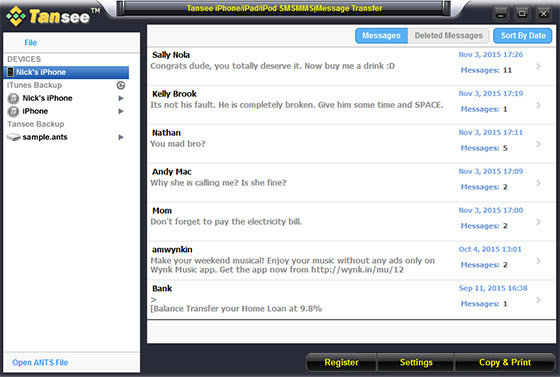This screenshot has width=560, height=377.
Task: Expand the iPhone backup arrow
Action: pos(121,111)
